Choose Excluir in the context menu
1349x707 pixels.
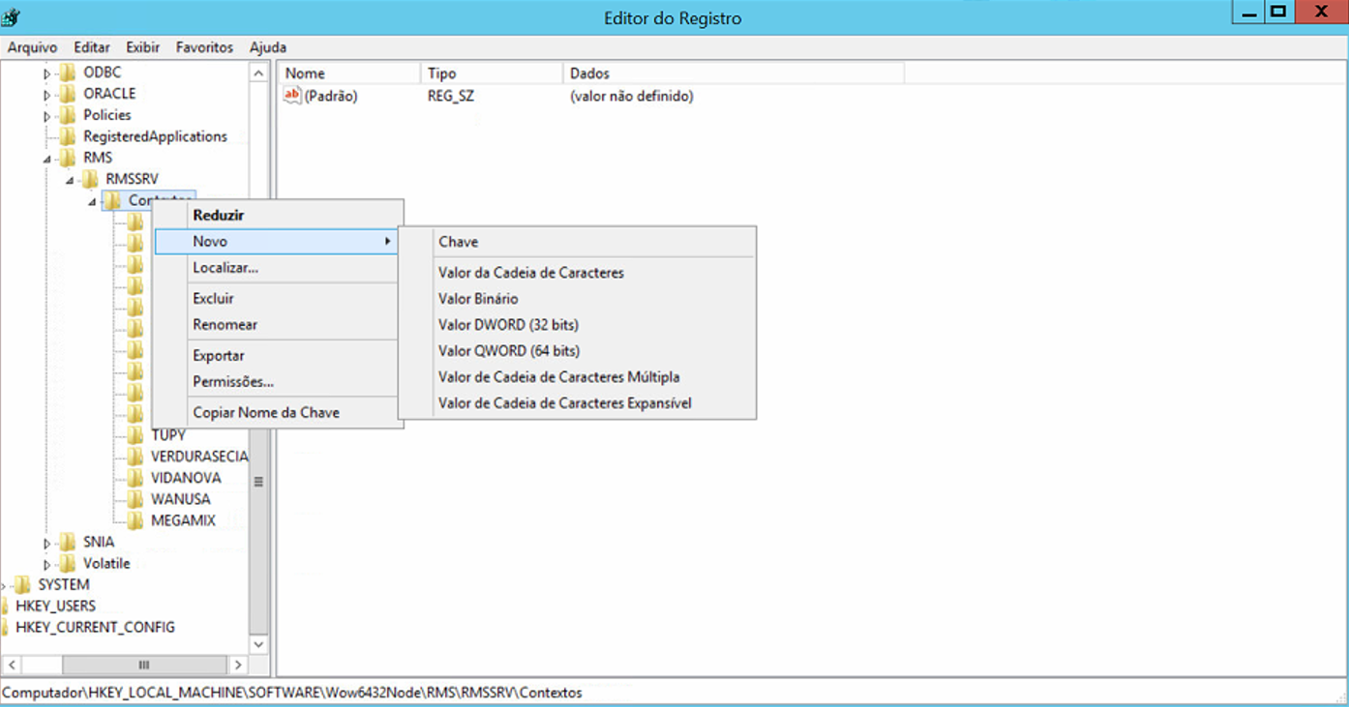(276, 299)
